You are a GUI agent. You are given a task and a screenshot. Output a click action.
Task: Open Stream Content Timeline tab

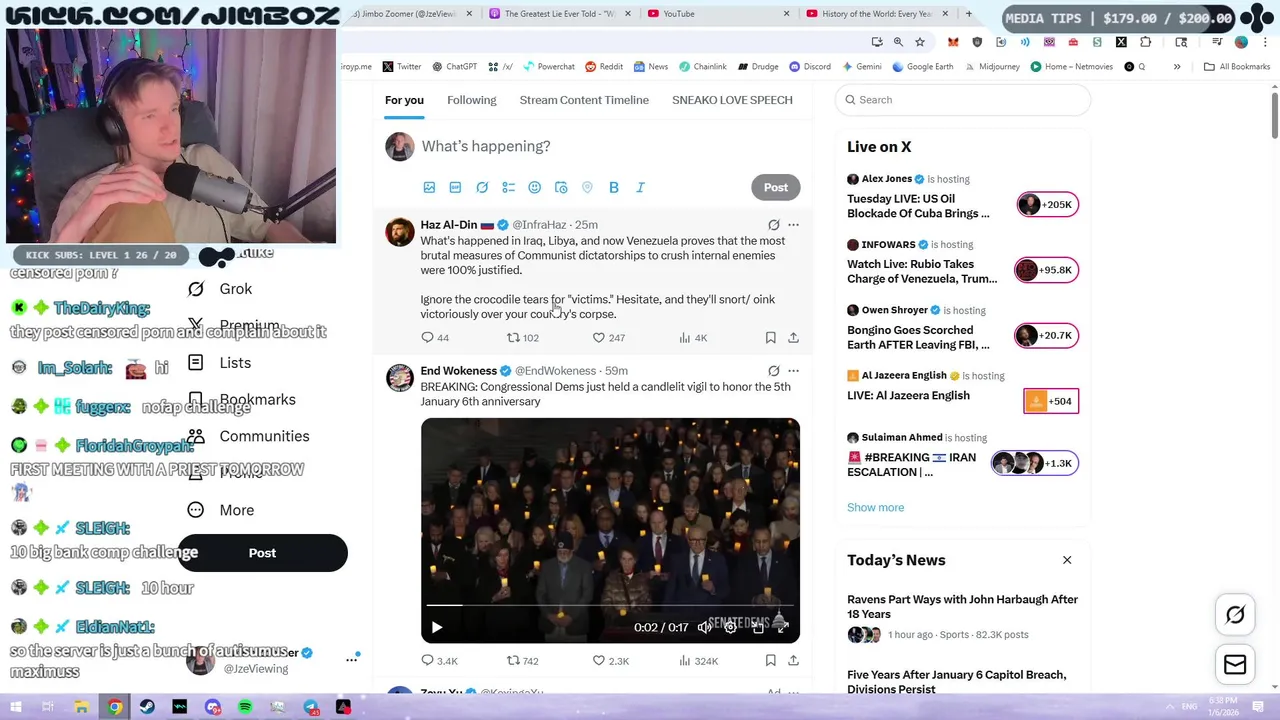(x=584, y=100)
